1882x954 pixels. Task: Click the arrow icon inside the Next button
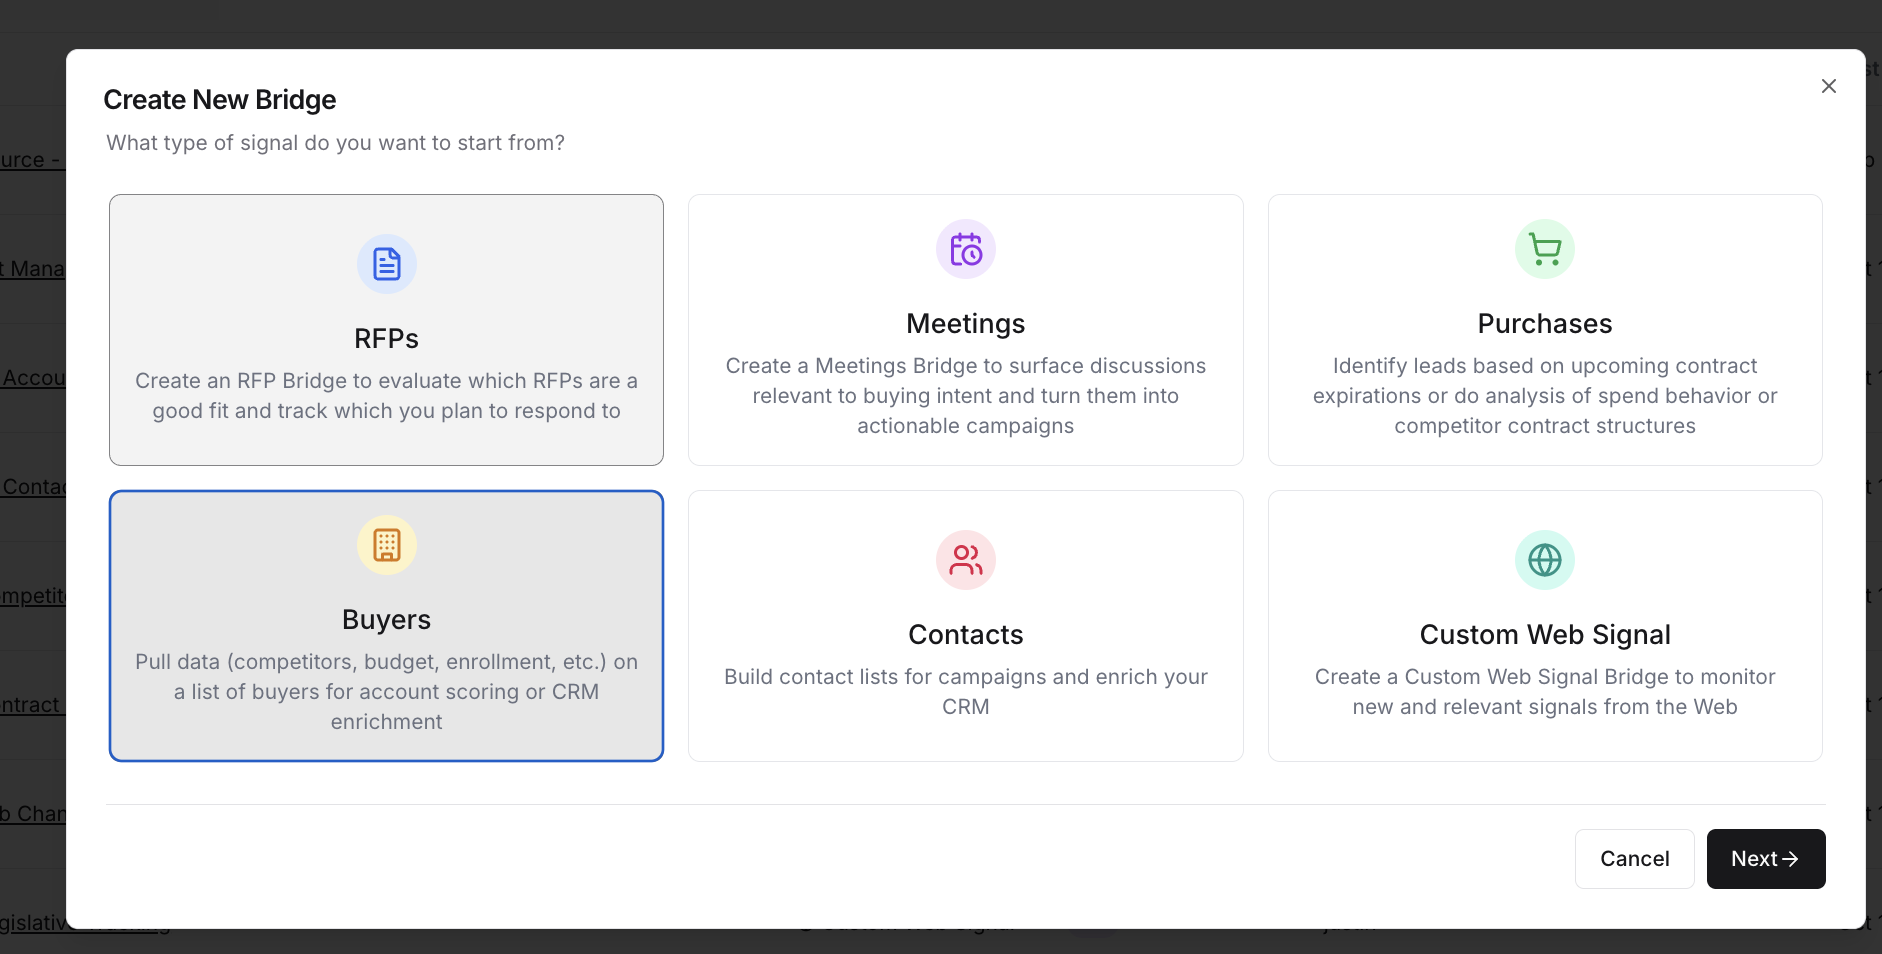[1789, 858]
